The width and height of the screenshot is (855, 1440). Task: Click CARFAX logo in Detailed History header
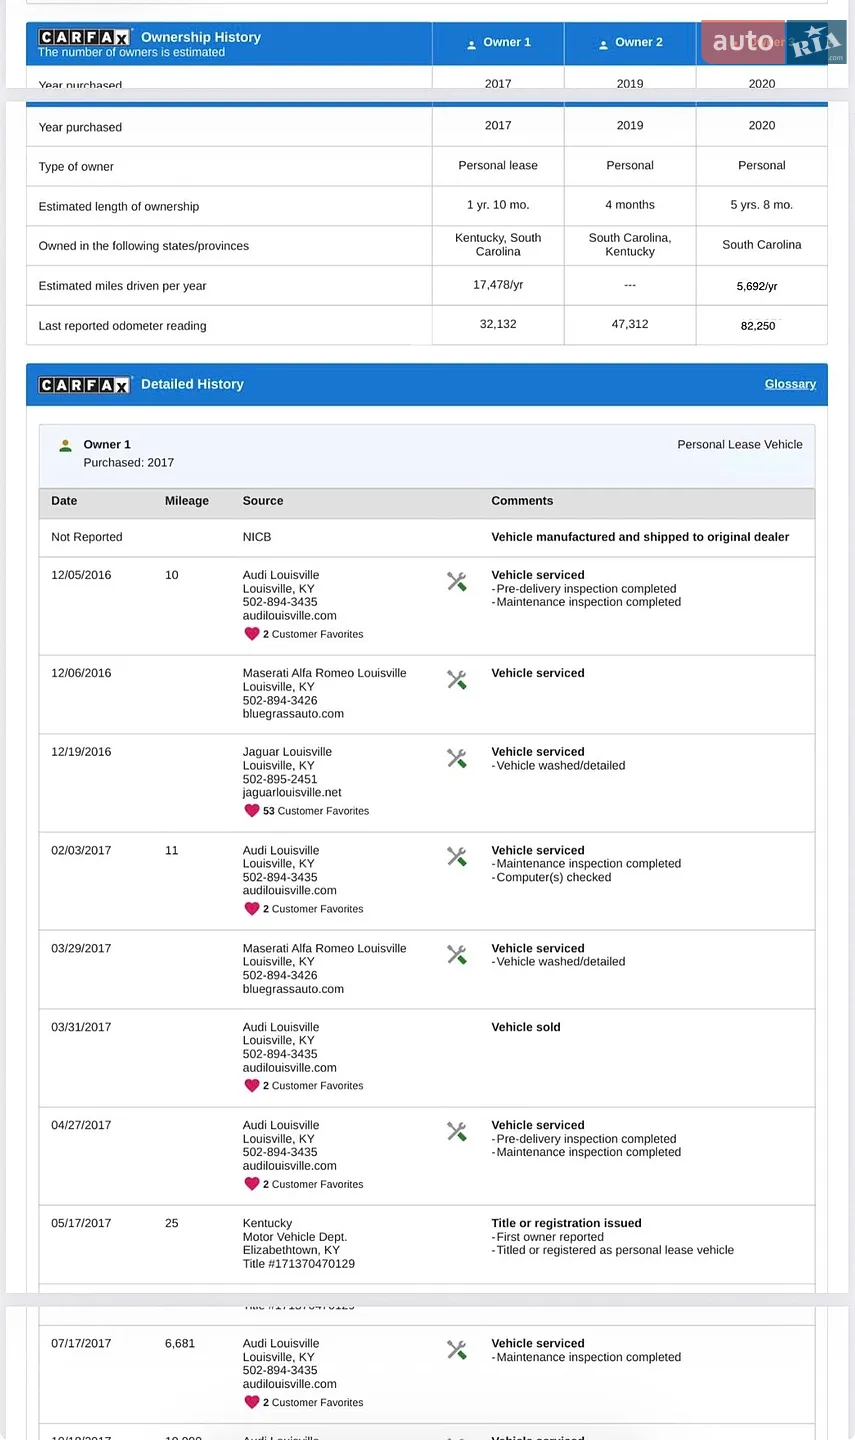[x=85, y=385]
